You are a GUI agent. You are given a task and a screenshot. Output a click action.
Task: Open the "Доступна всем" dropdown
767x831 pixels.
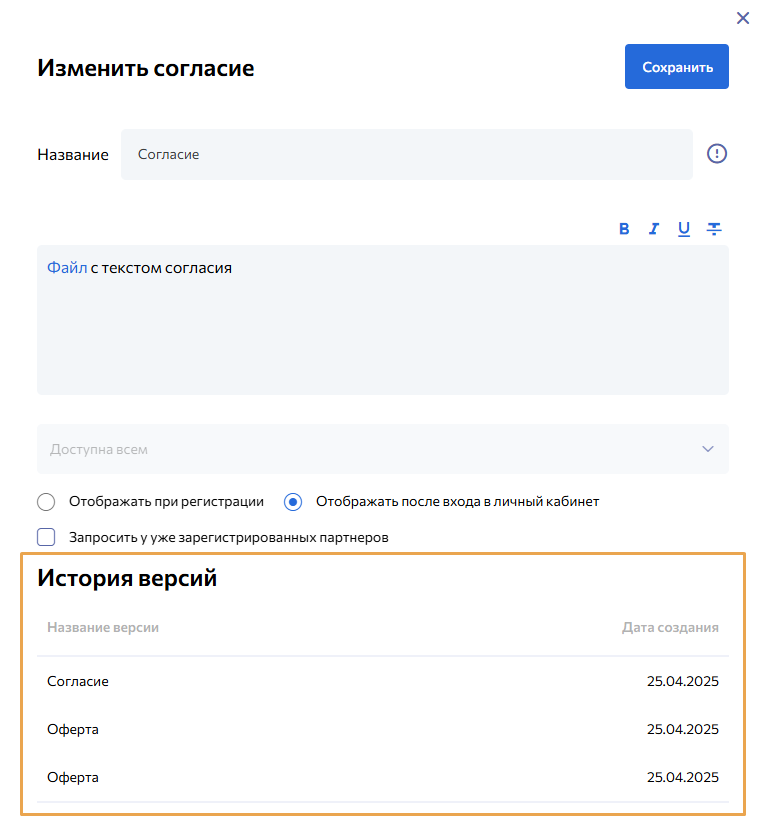coord(382,449)
